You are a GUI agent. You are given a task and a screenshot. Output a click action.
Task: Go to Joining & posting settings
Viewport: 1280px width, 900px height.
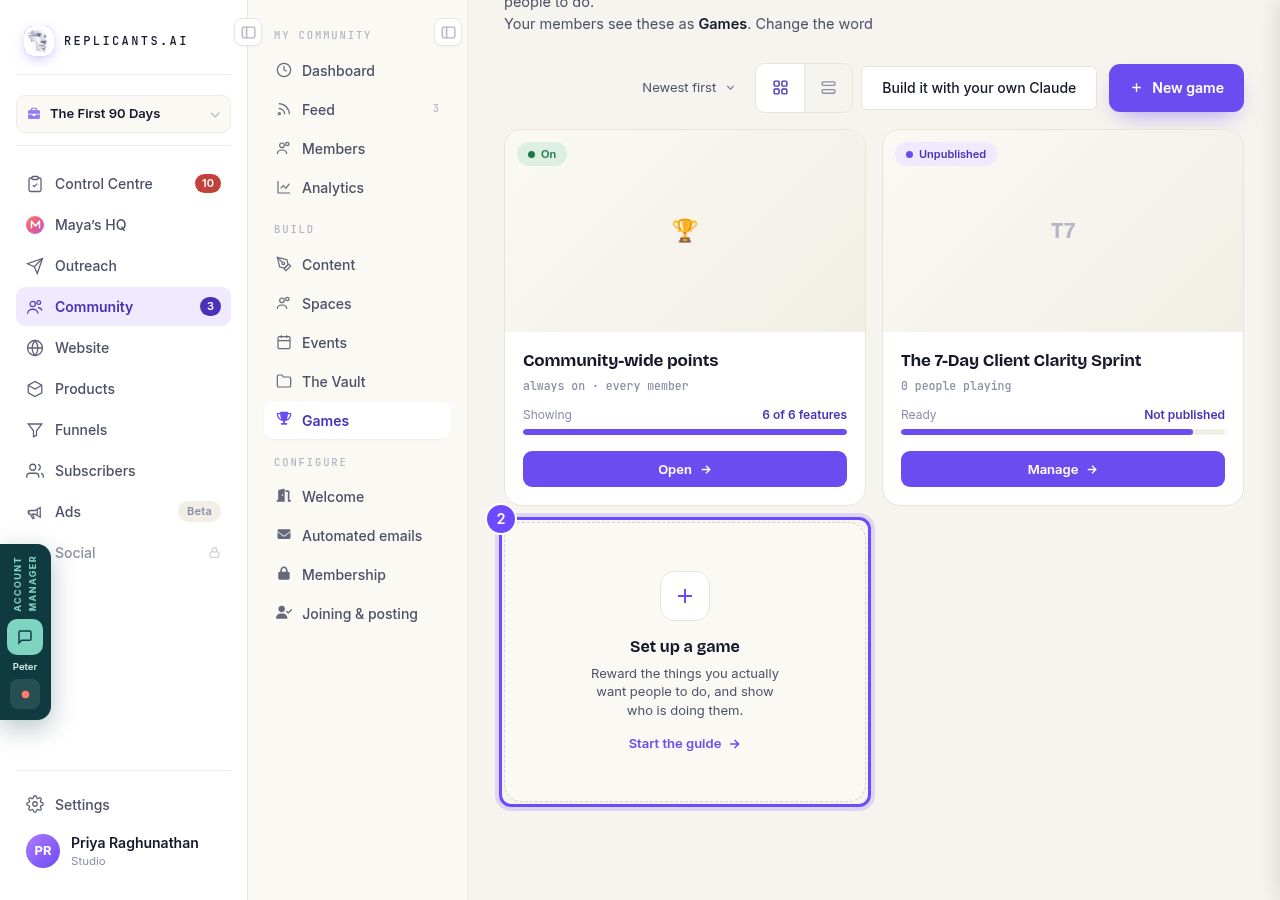pyautogui.click(x=357, y=614)
